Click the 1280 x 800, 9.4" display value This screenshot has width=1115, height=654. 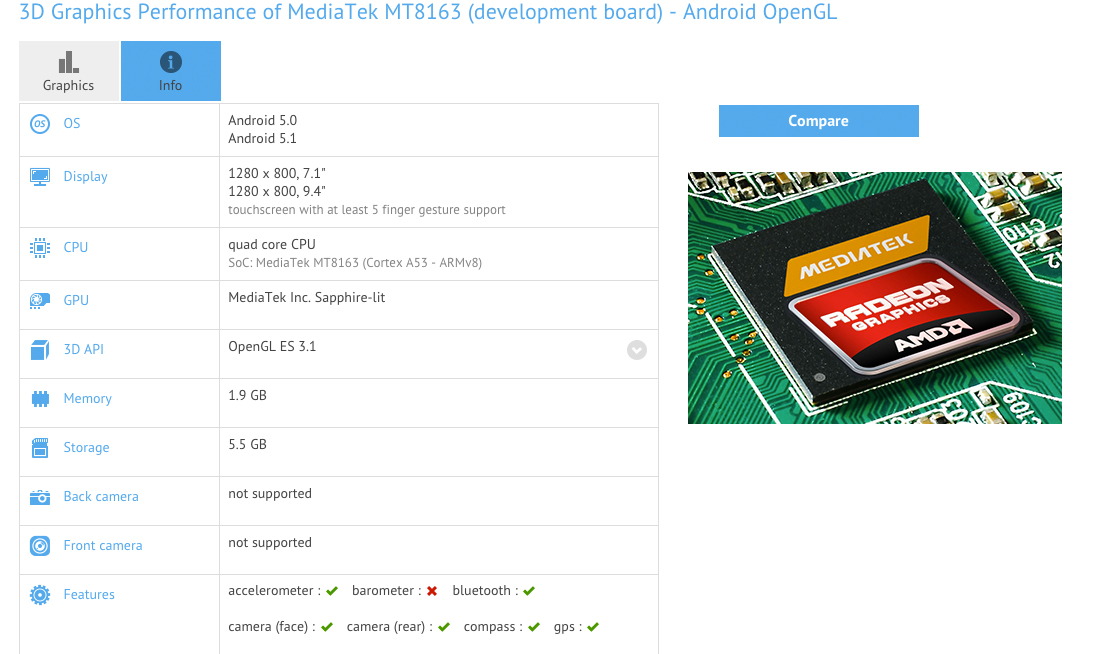[x=277, y=191]
